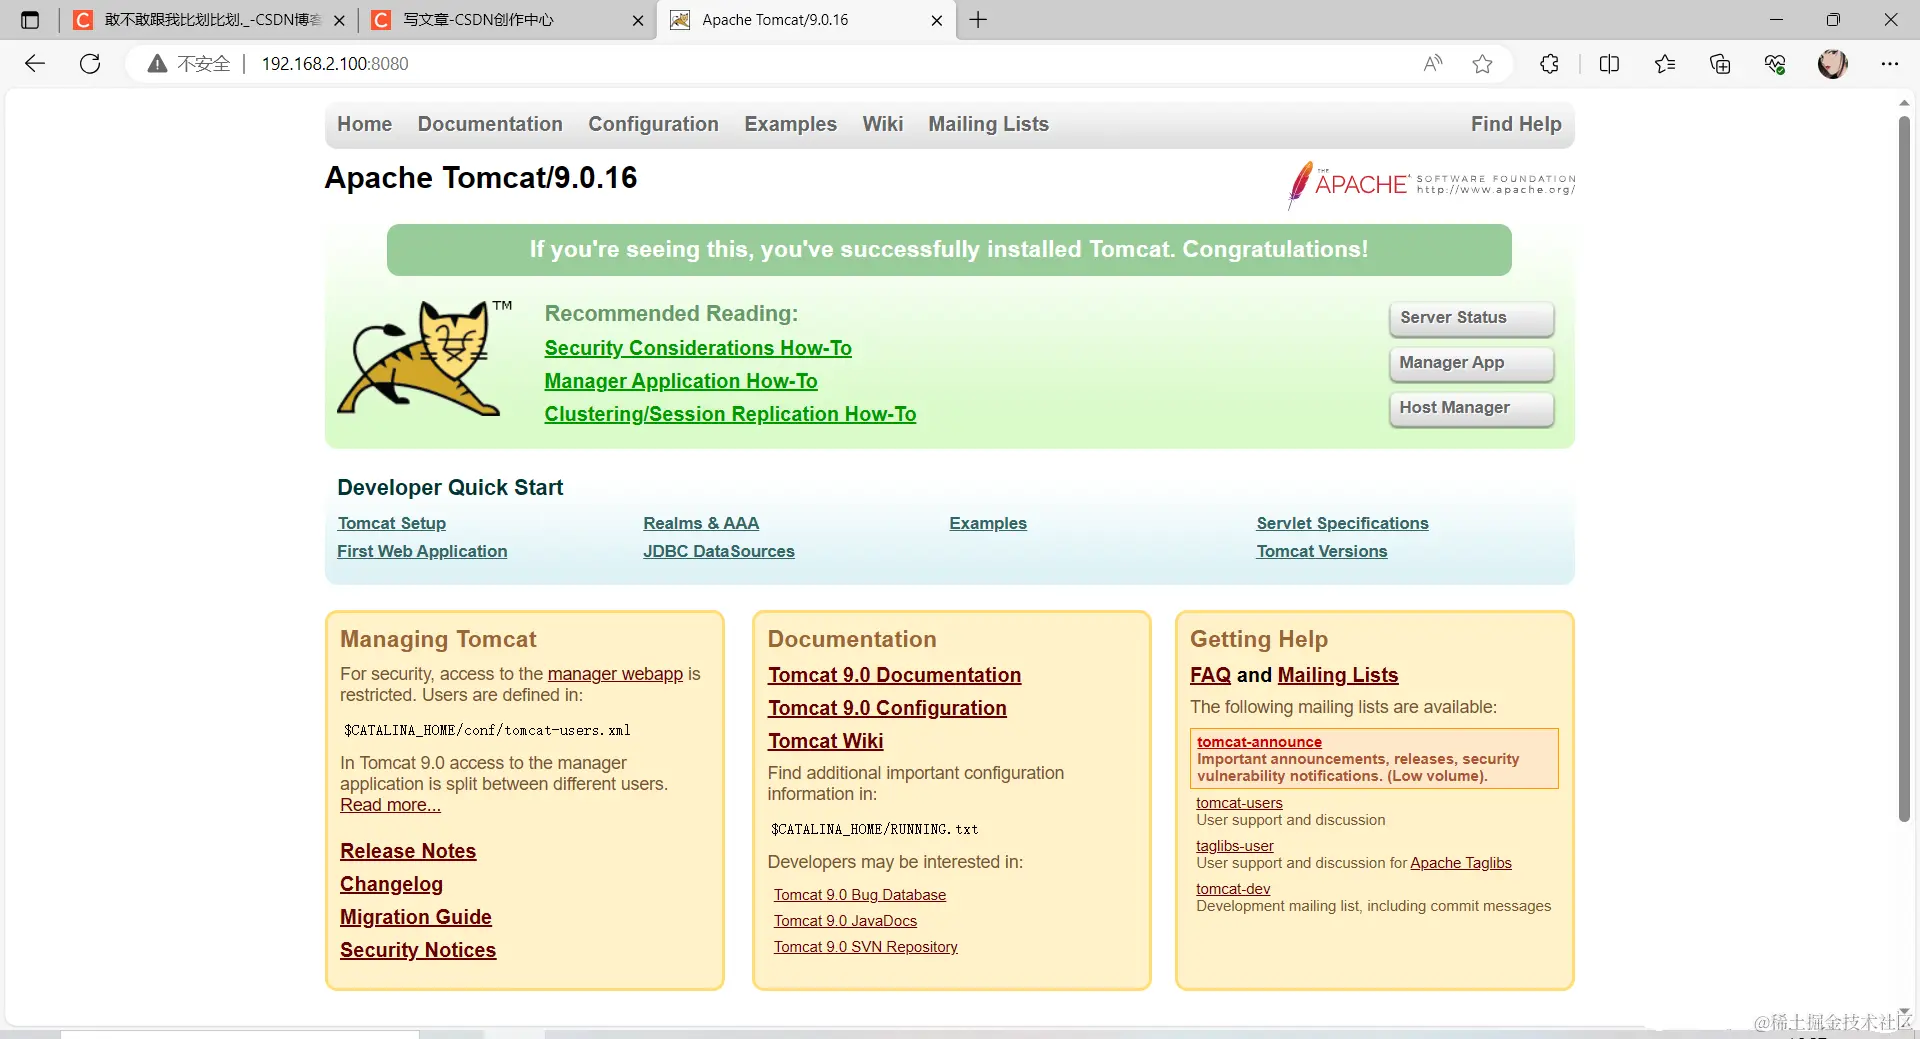Open Tomcat 9.0 Configuration link
This screenshot has width=1920, height=1039.
point(887,708)
